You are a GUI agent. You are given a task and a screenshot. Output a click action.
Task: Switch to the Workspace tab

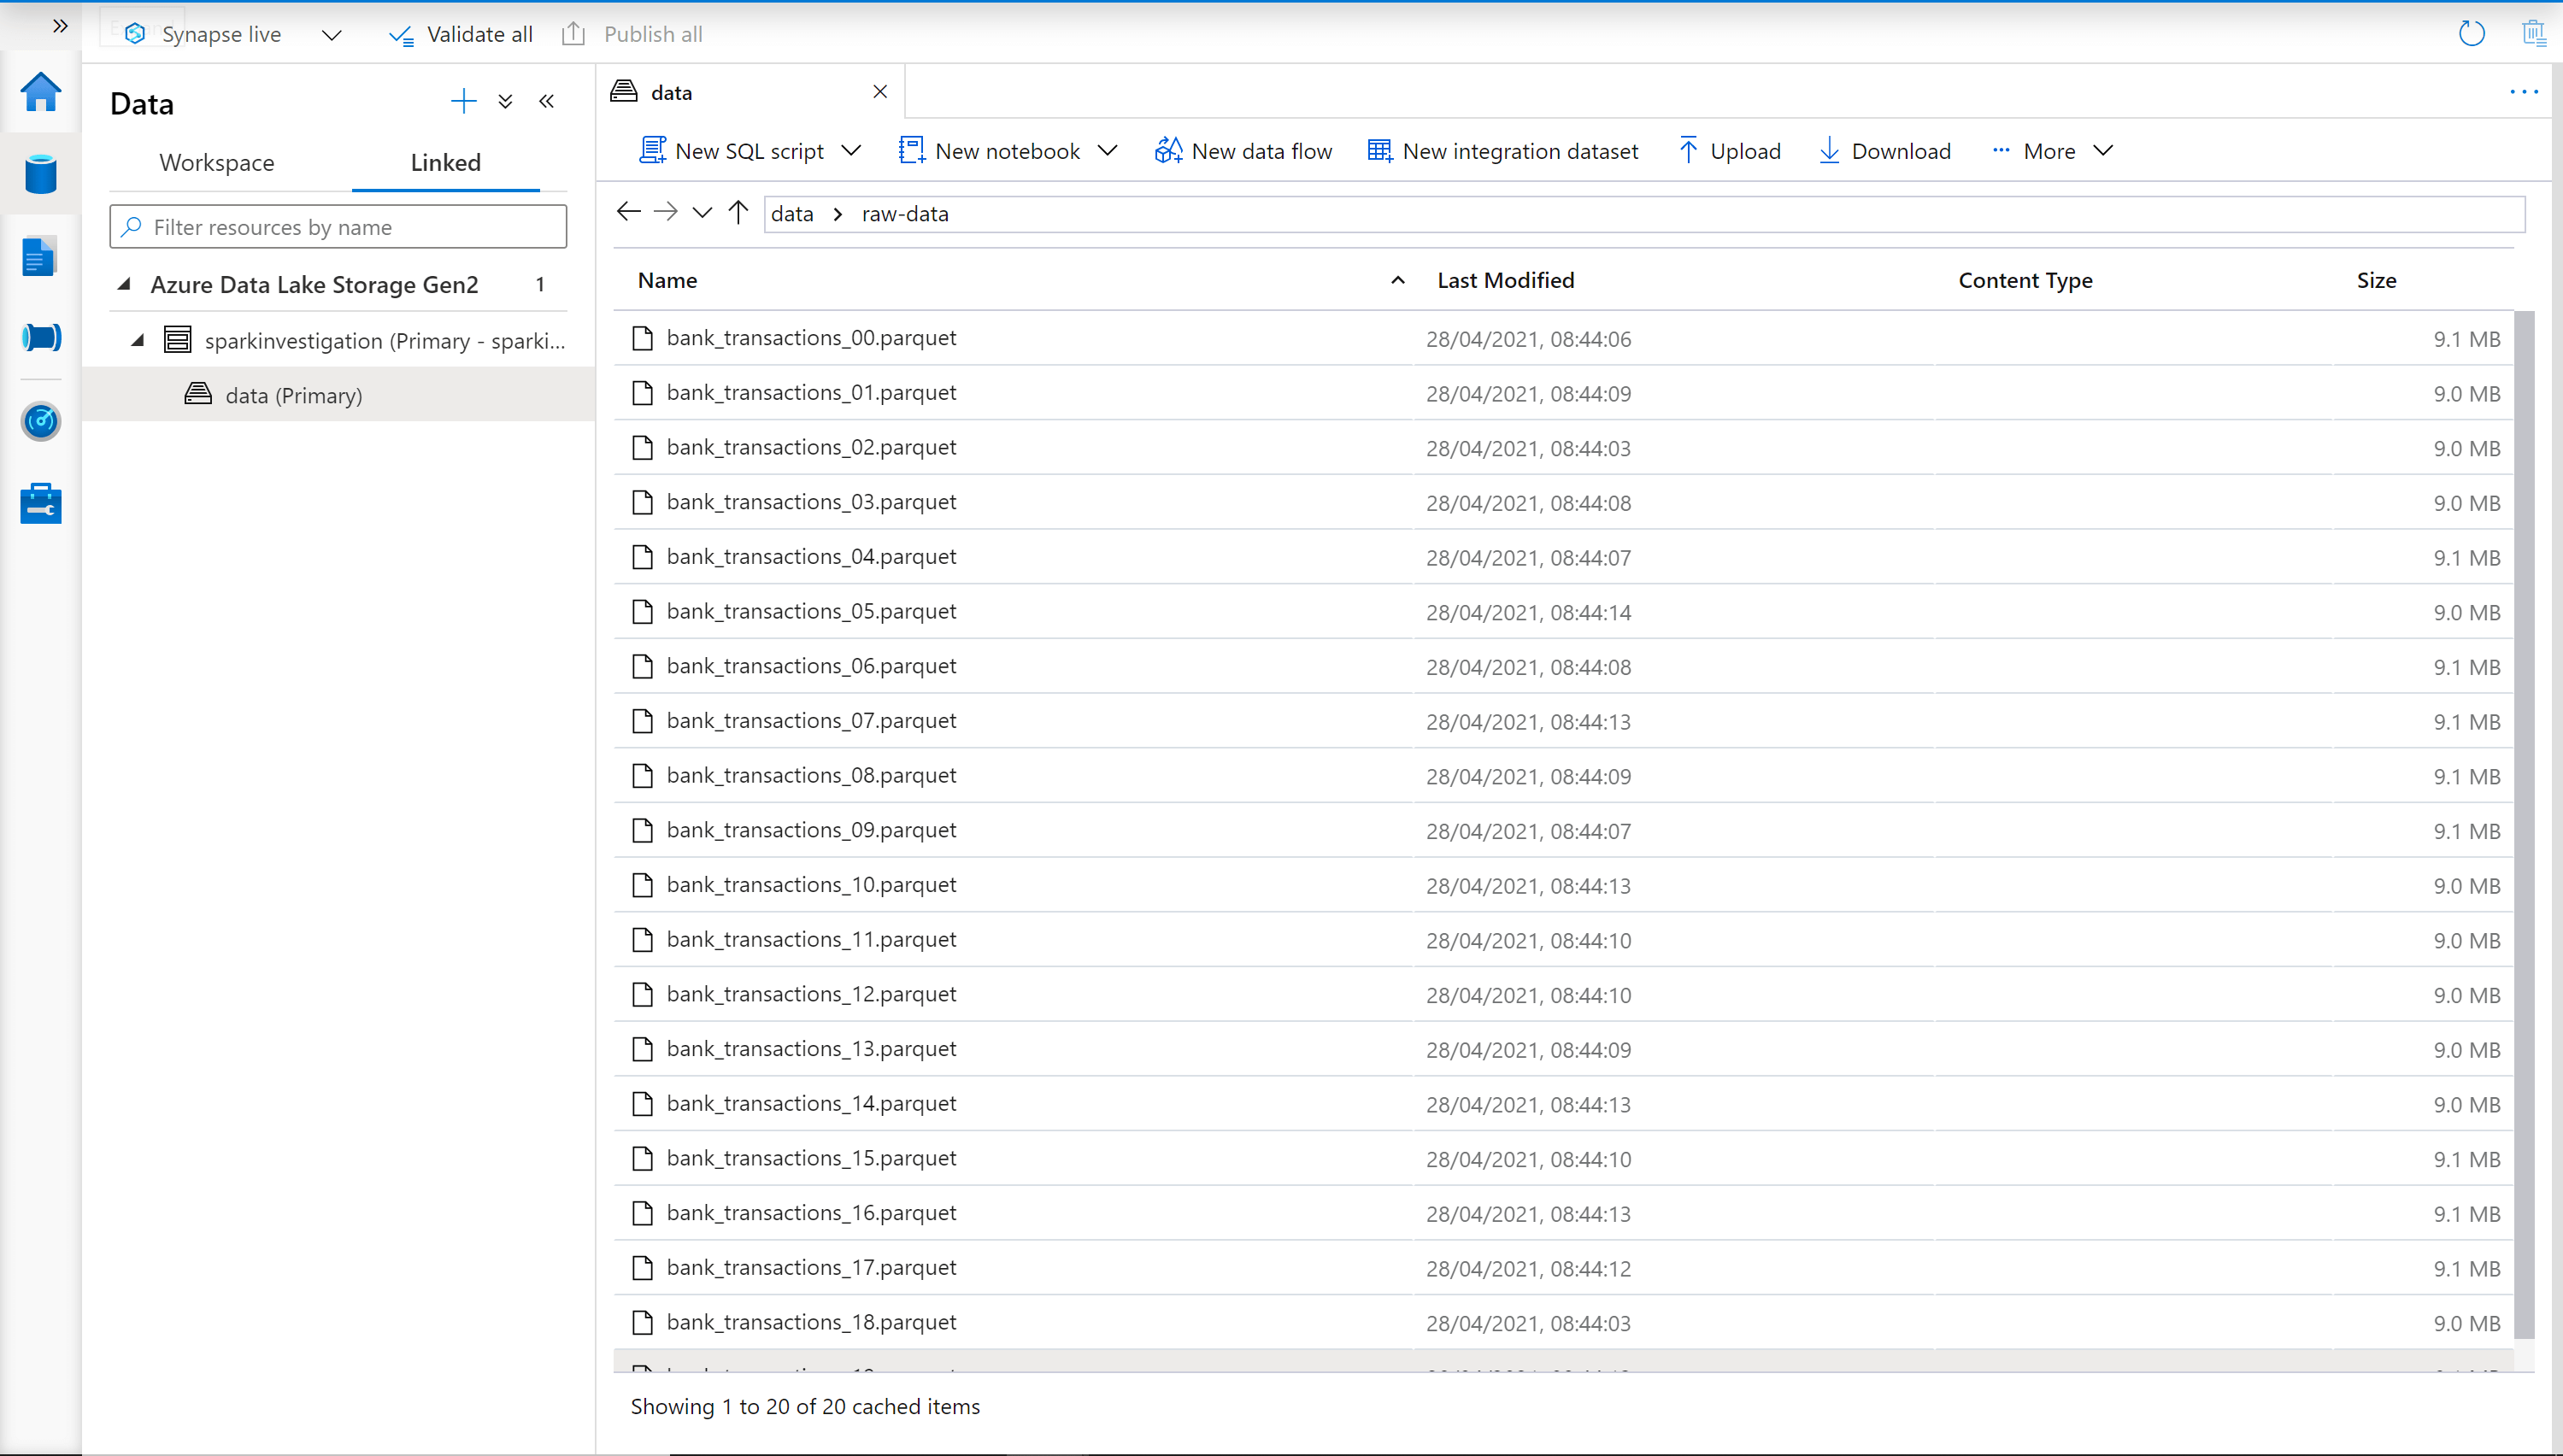click(x=216, y=162)
